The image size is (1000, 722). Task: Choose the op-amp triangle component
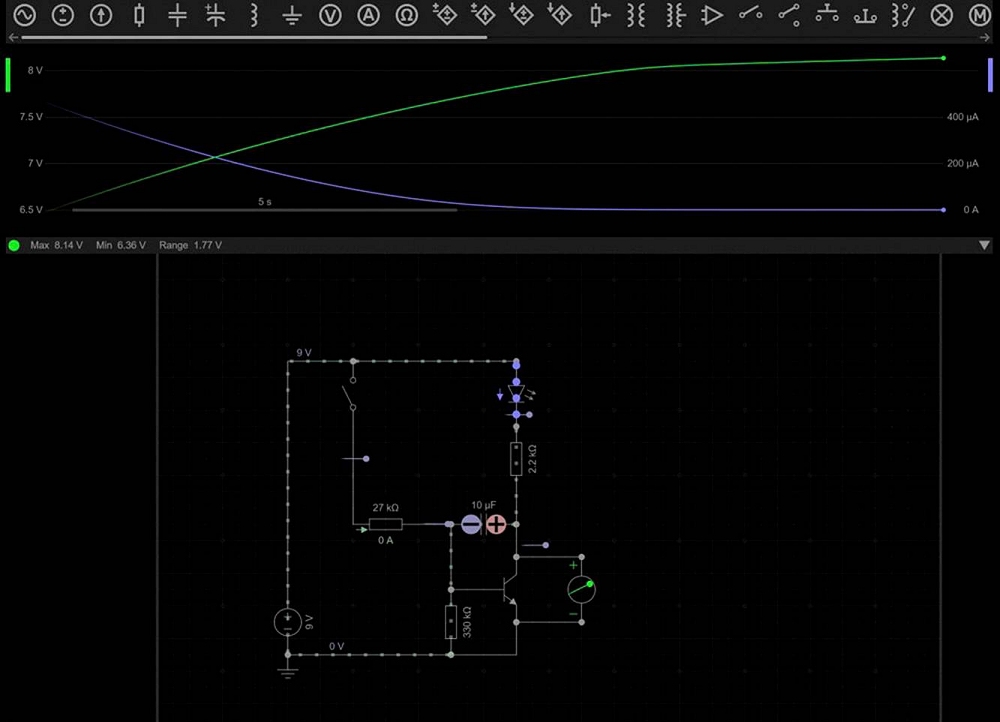pos(712,15)
